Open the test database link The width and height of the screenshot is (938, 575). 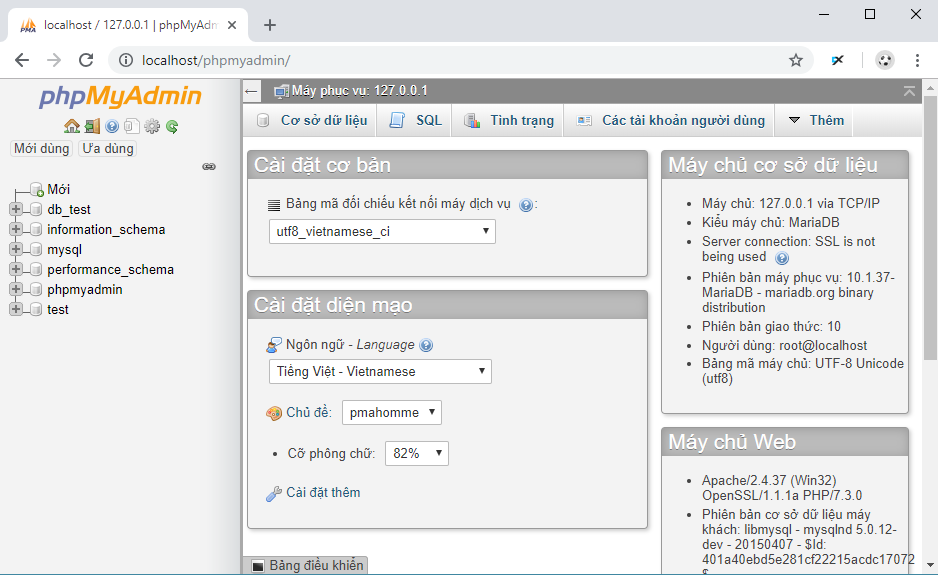58,310
